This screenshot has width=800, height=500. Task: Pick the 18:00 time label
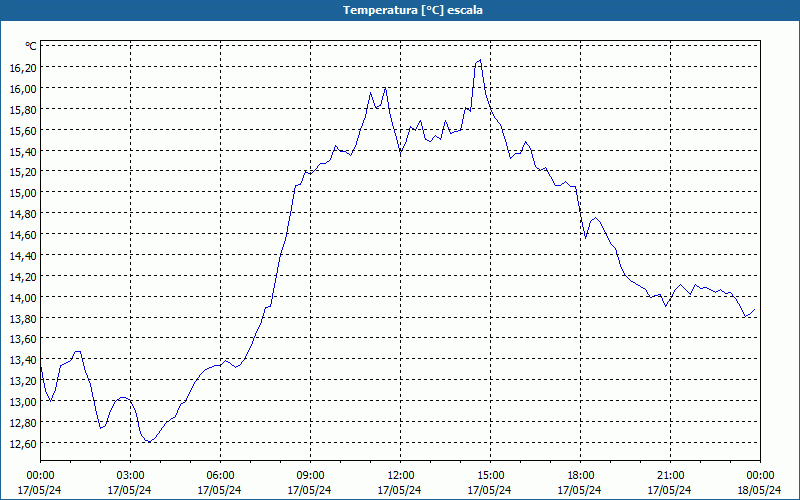click(x=581, y=475)
